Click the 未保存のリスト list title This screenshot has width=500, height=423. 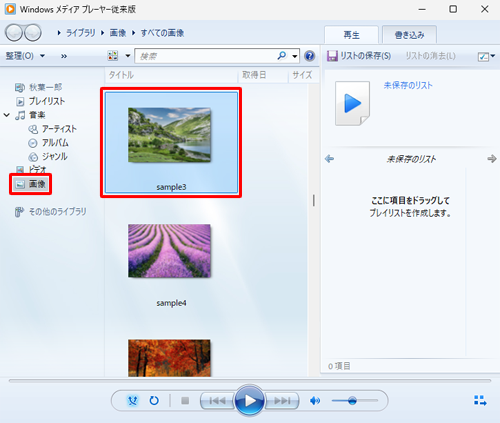[411, 159]
